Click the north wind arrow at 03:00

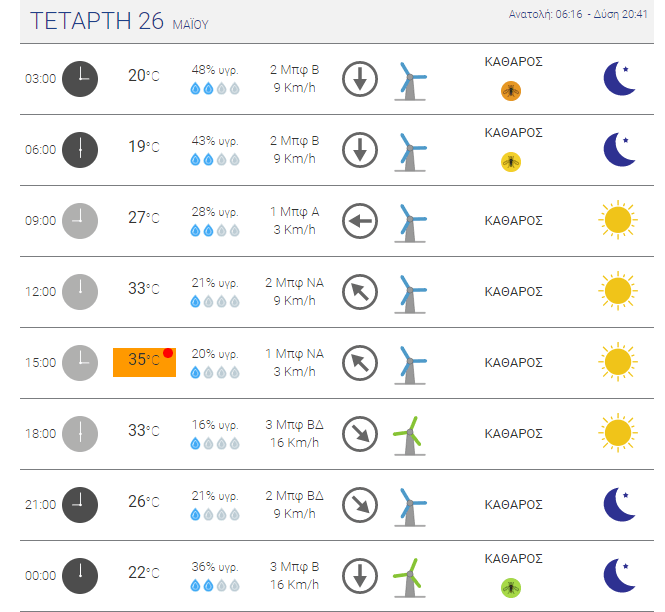(x=360, y=79)
